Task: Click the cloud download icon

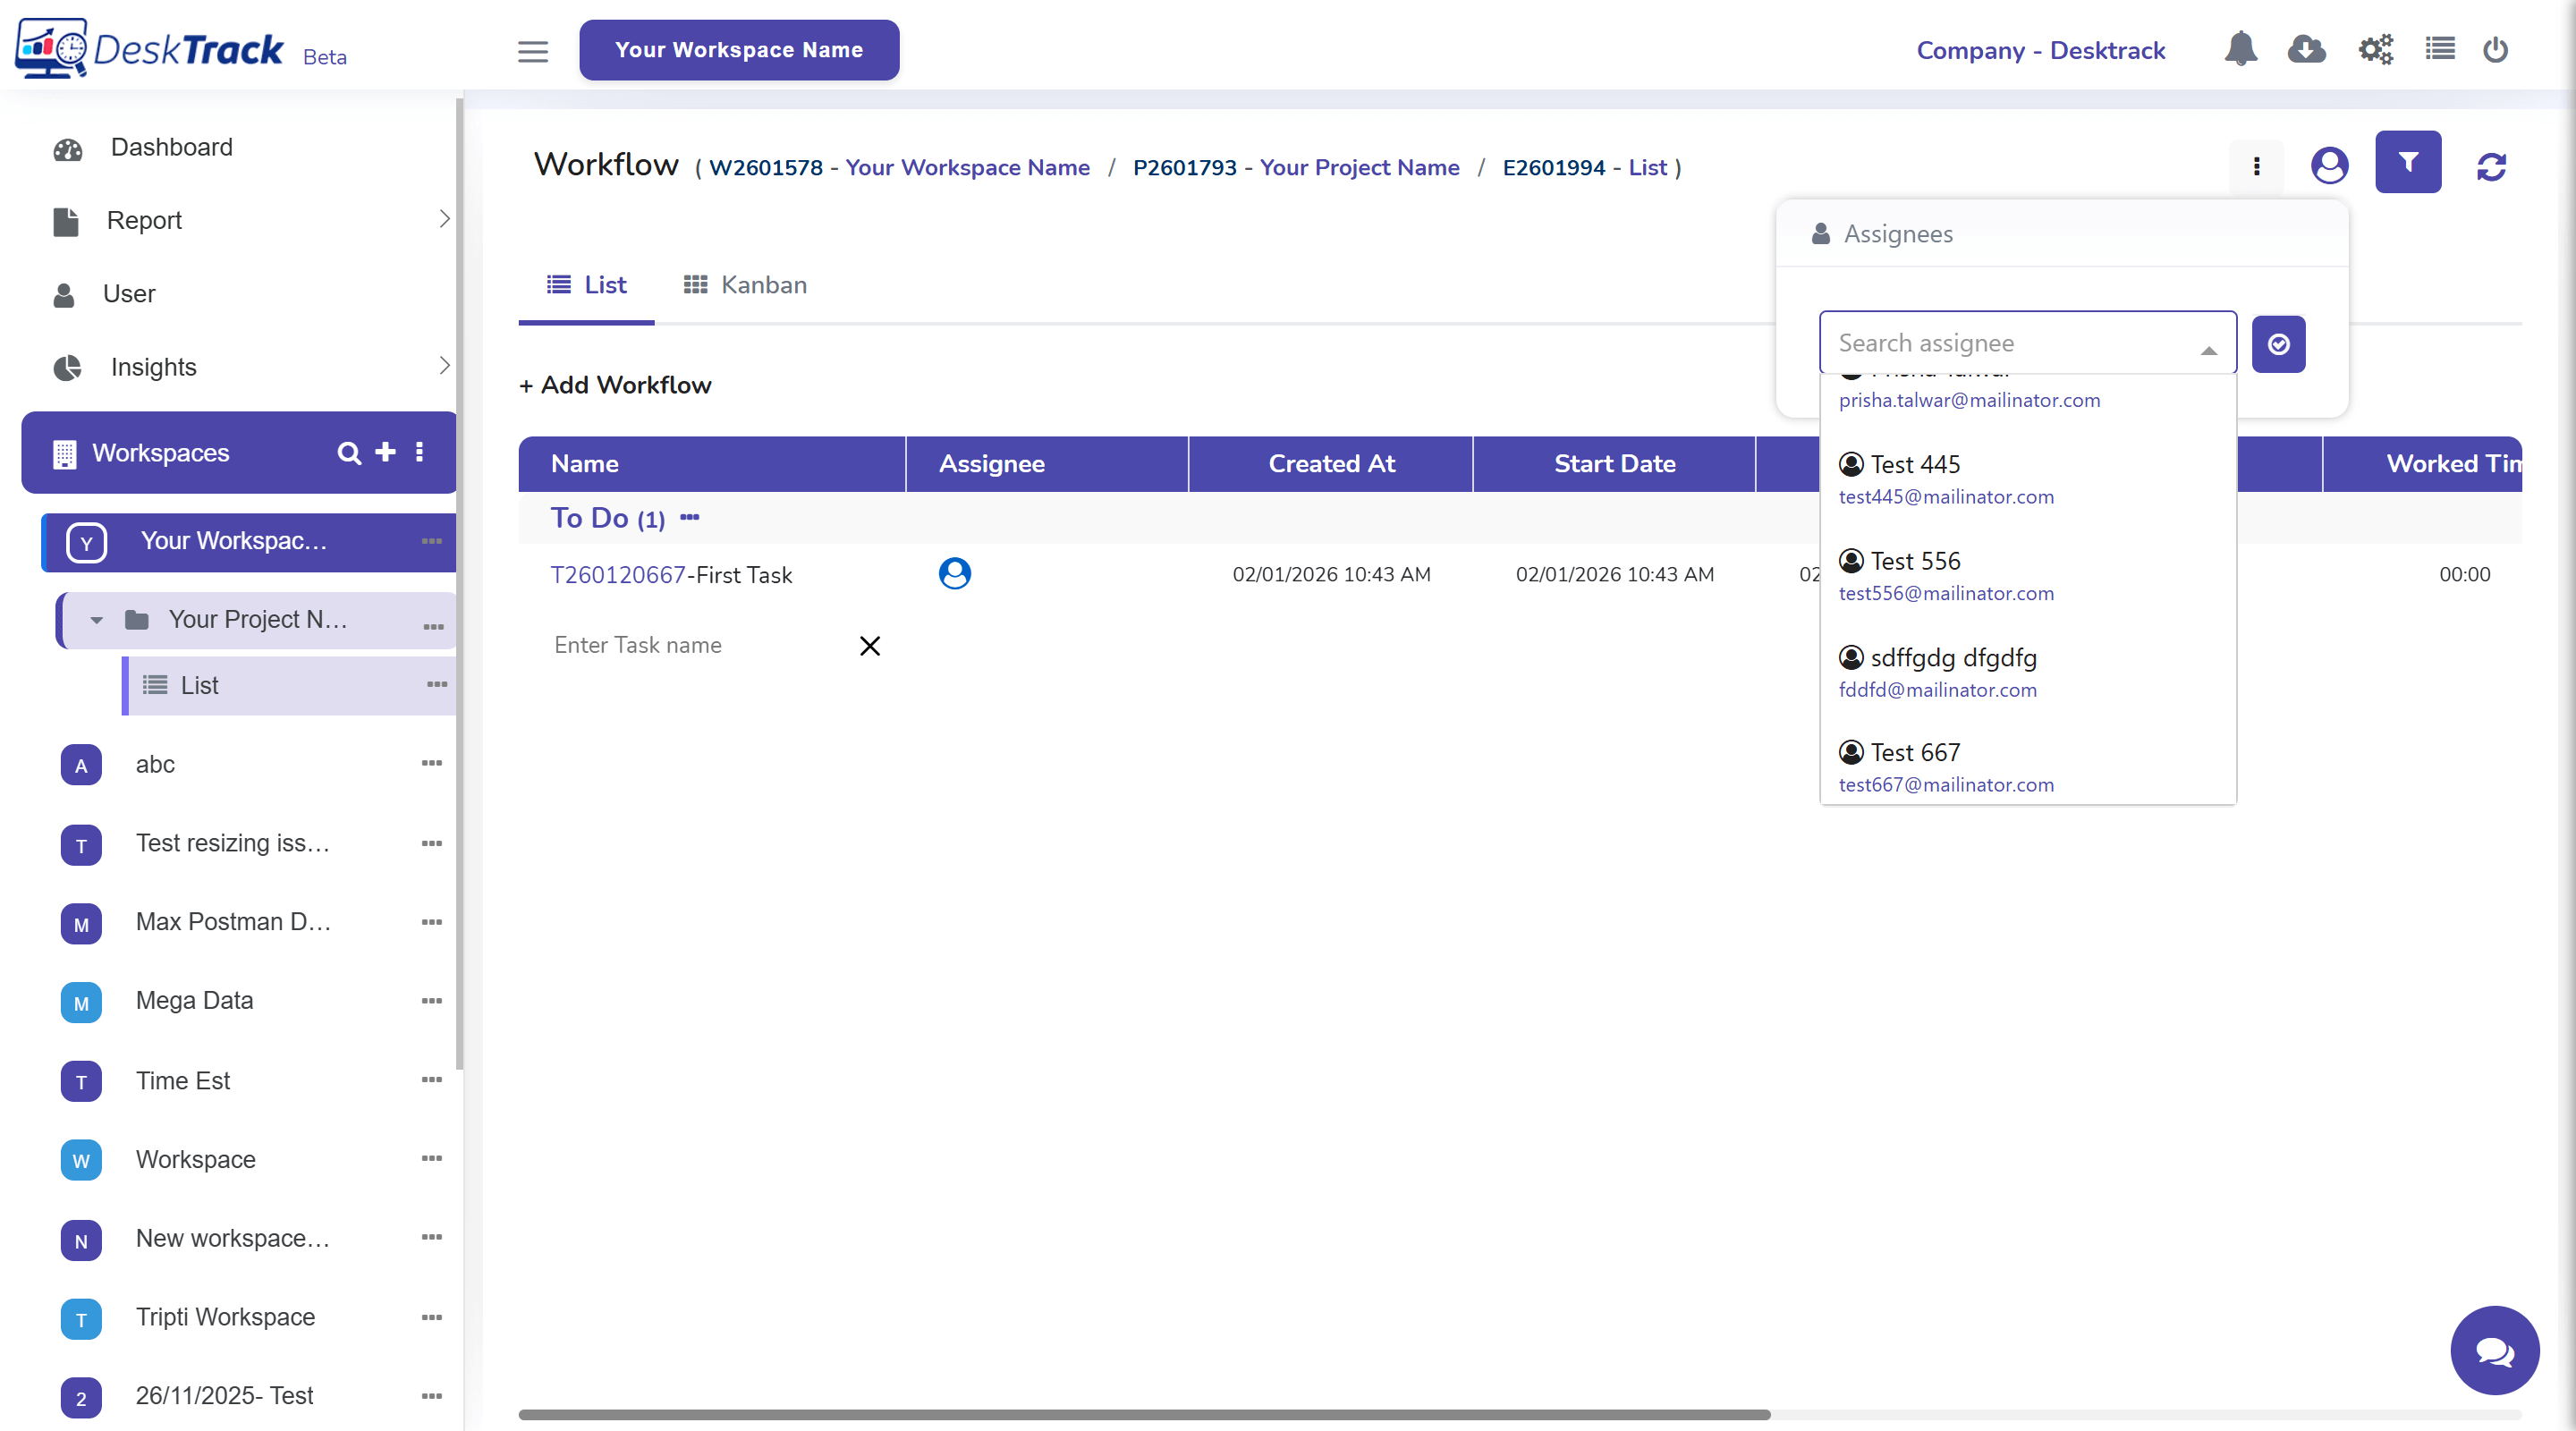Action: point(2306,49)
